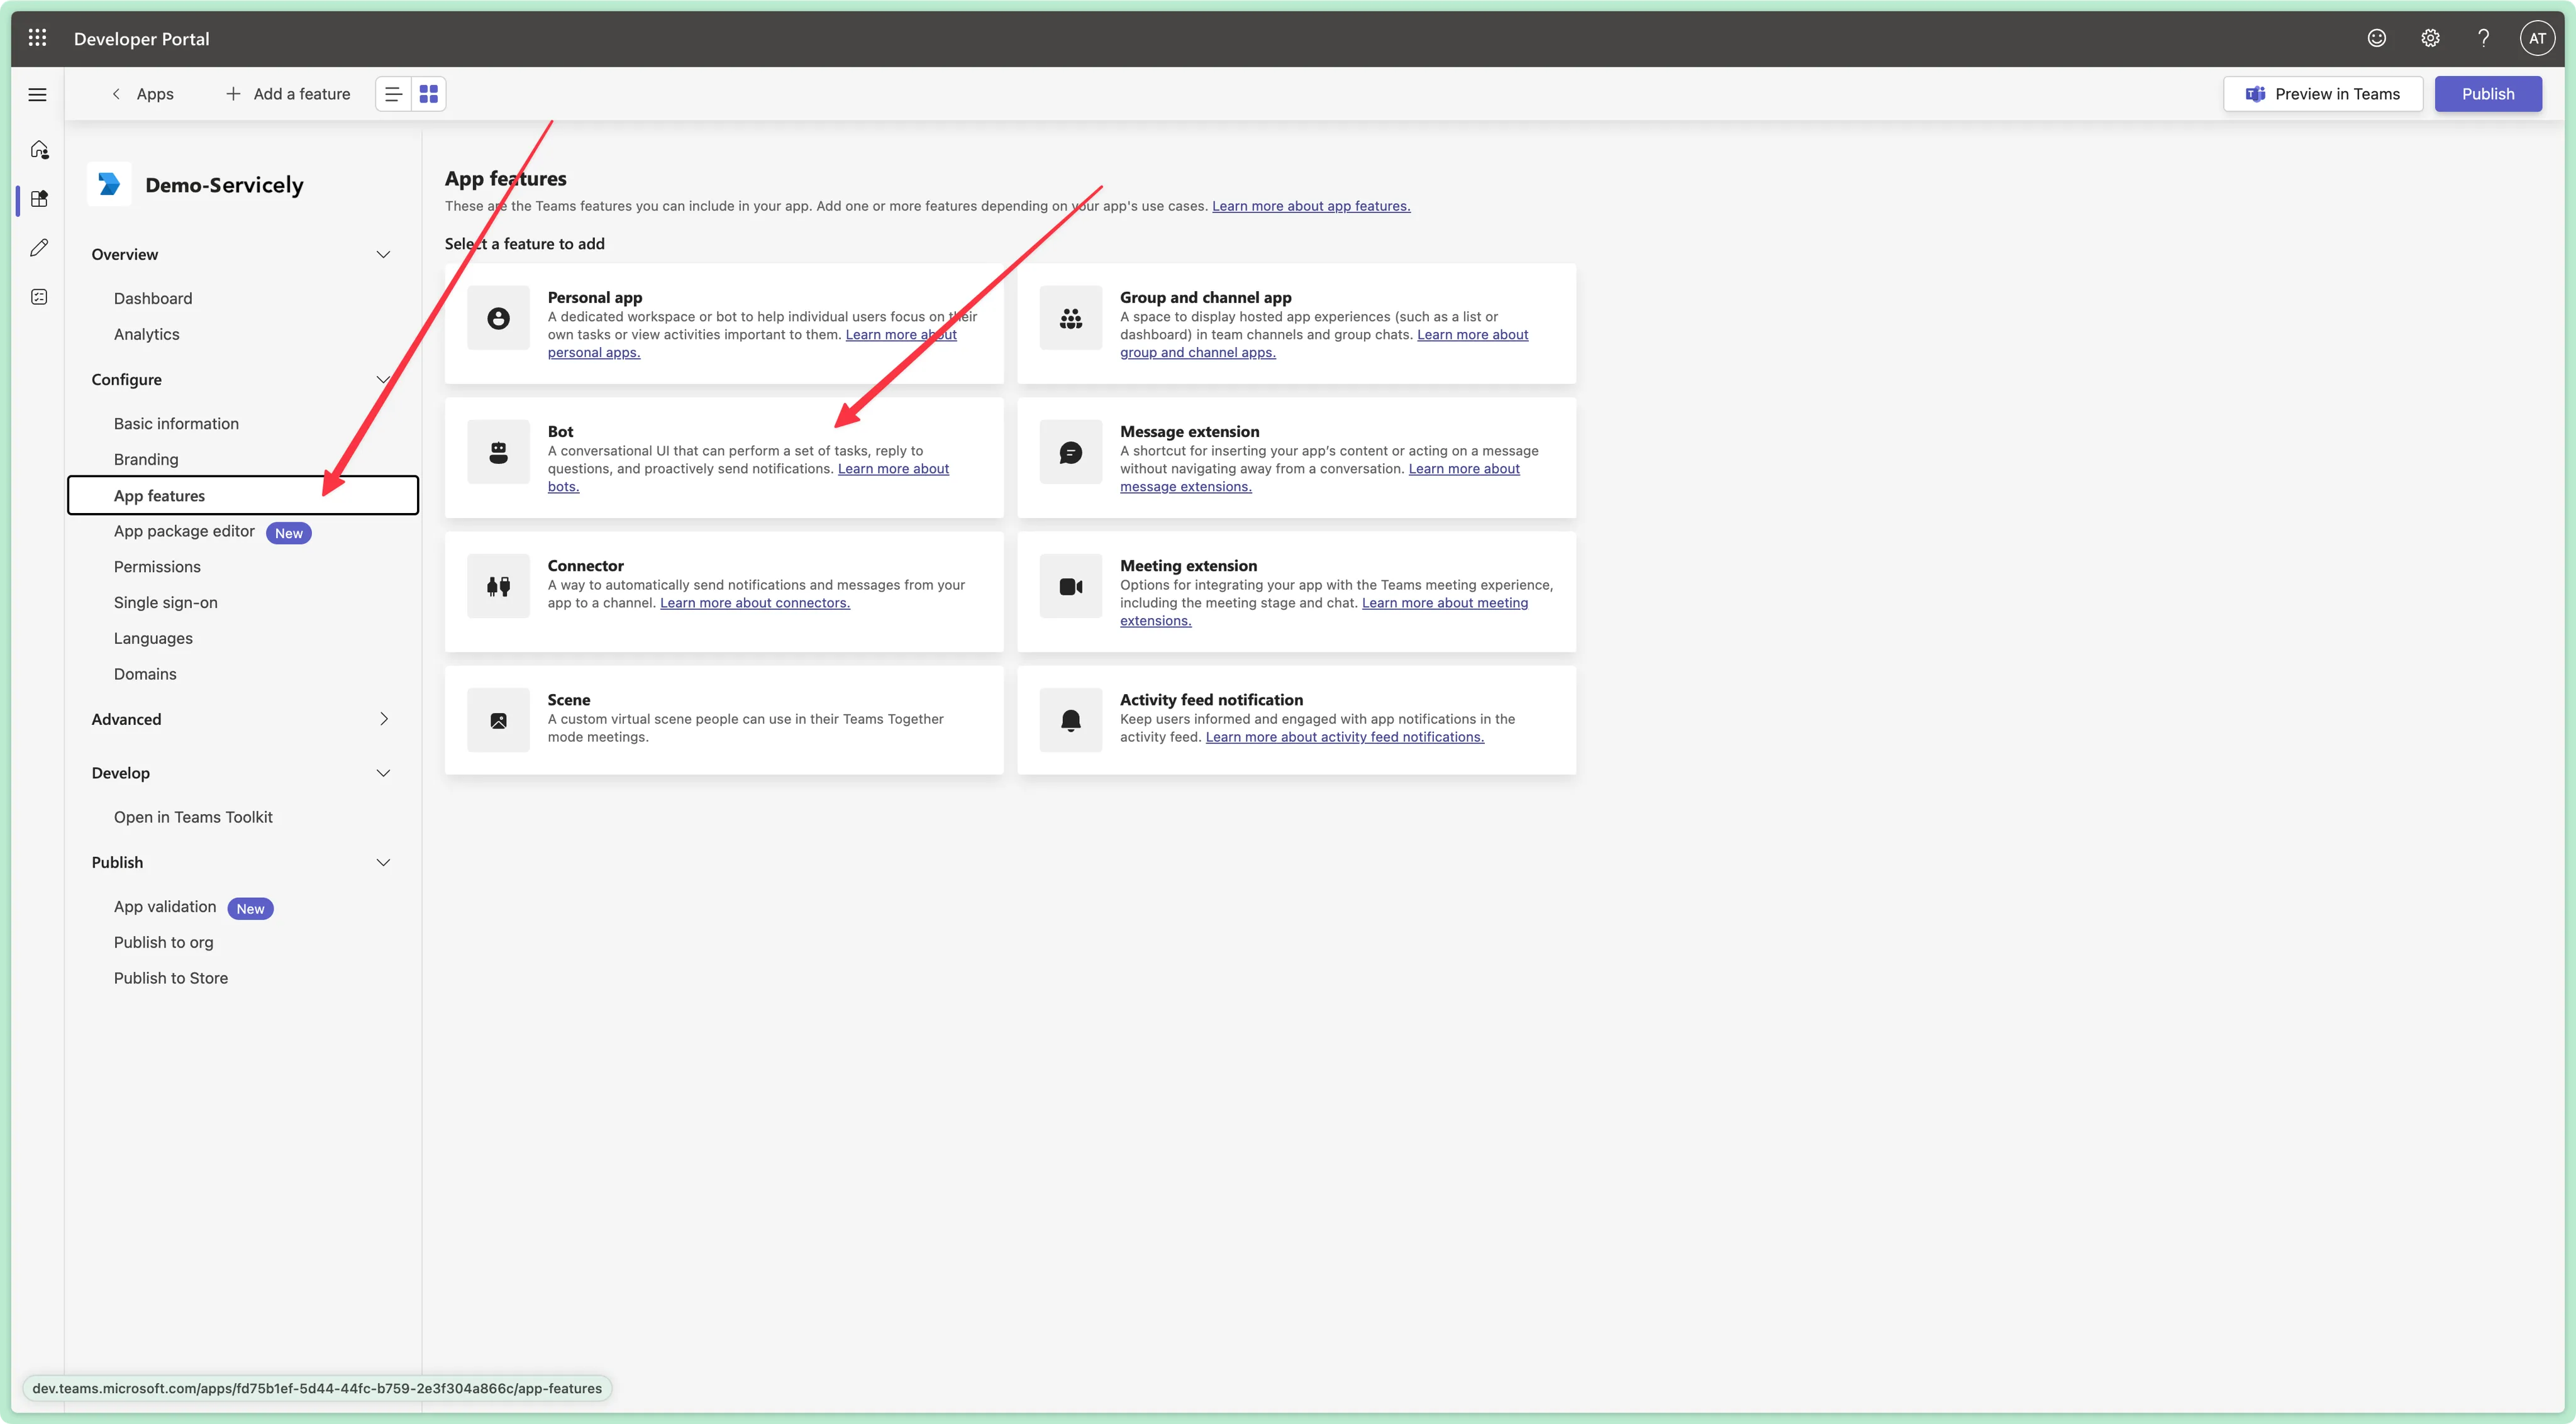Click the Activity feed bell icon
Screen dimensions: 2576x1424
click(x=1071, y=720)
